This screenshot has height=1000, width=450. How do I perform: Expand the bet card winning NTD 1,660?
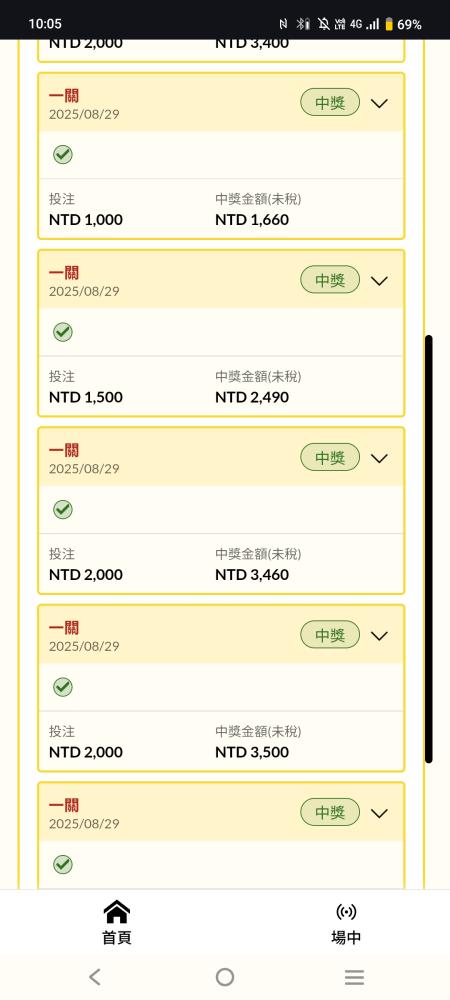[379, 103]
